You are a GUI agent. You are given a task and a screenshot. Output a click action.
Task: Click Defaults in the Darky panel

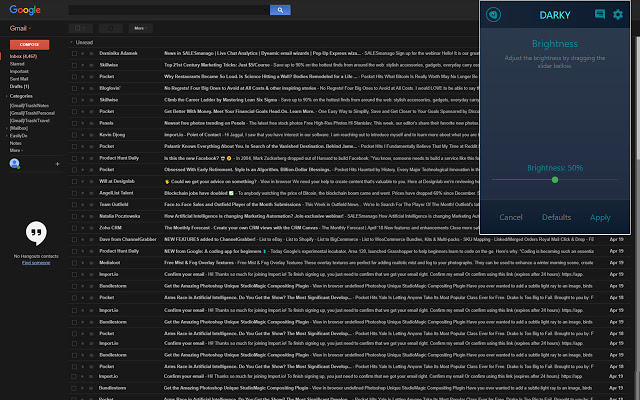tap(556, 218)
